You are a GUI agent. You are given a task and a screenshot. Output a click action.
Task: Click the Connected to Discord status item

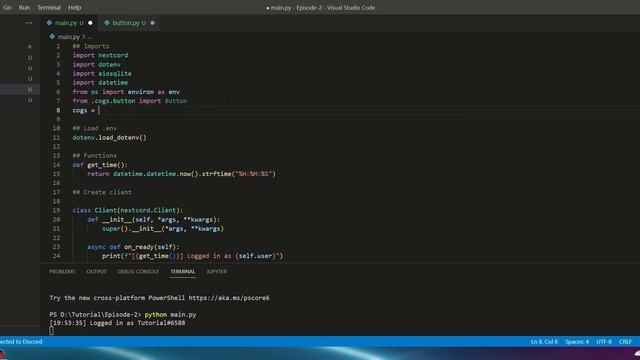pos(21,342)
